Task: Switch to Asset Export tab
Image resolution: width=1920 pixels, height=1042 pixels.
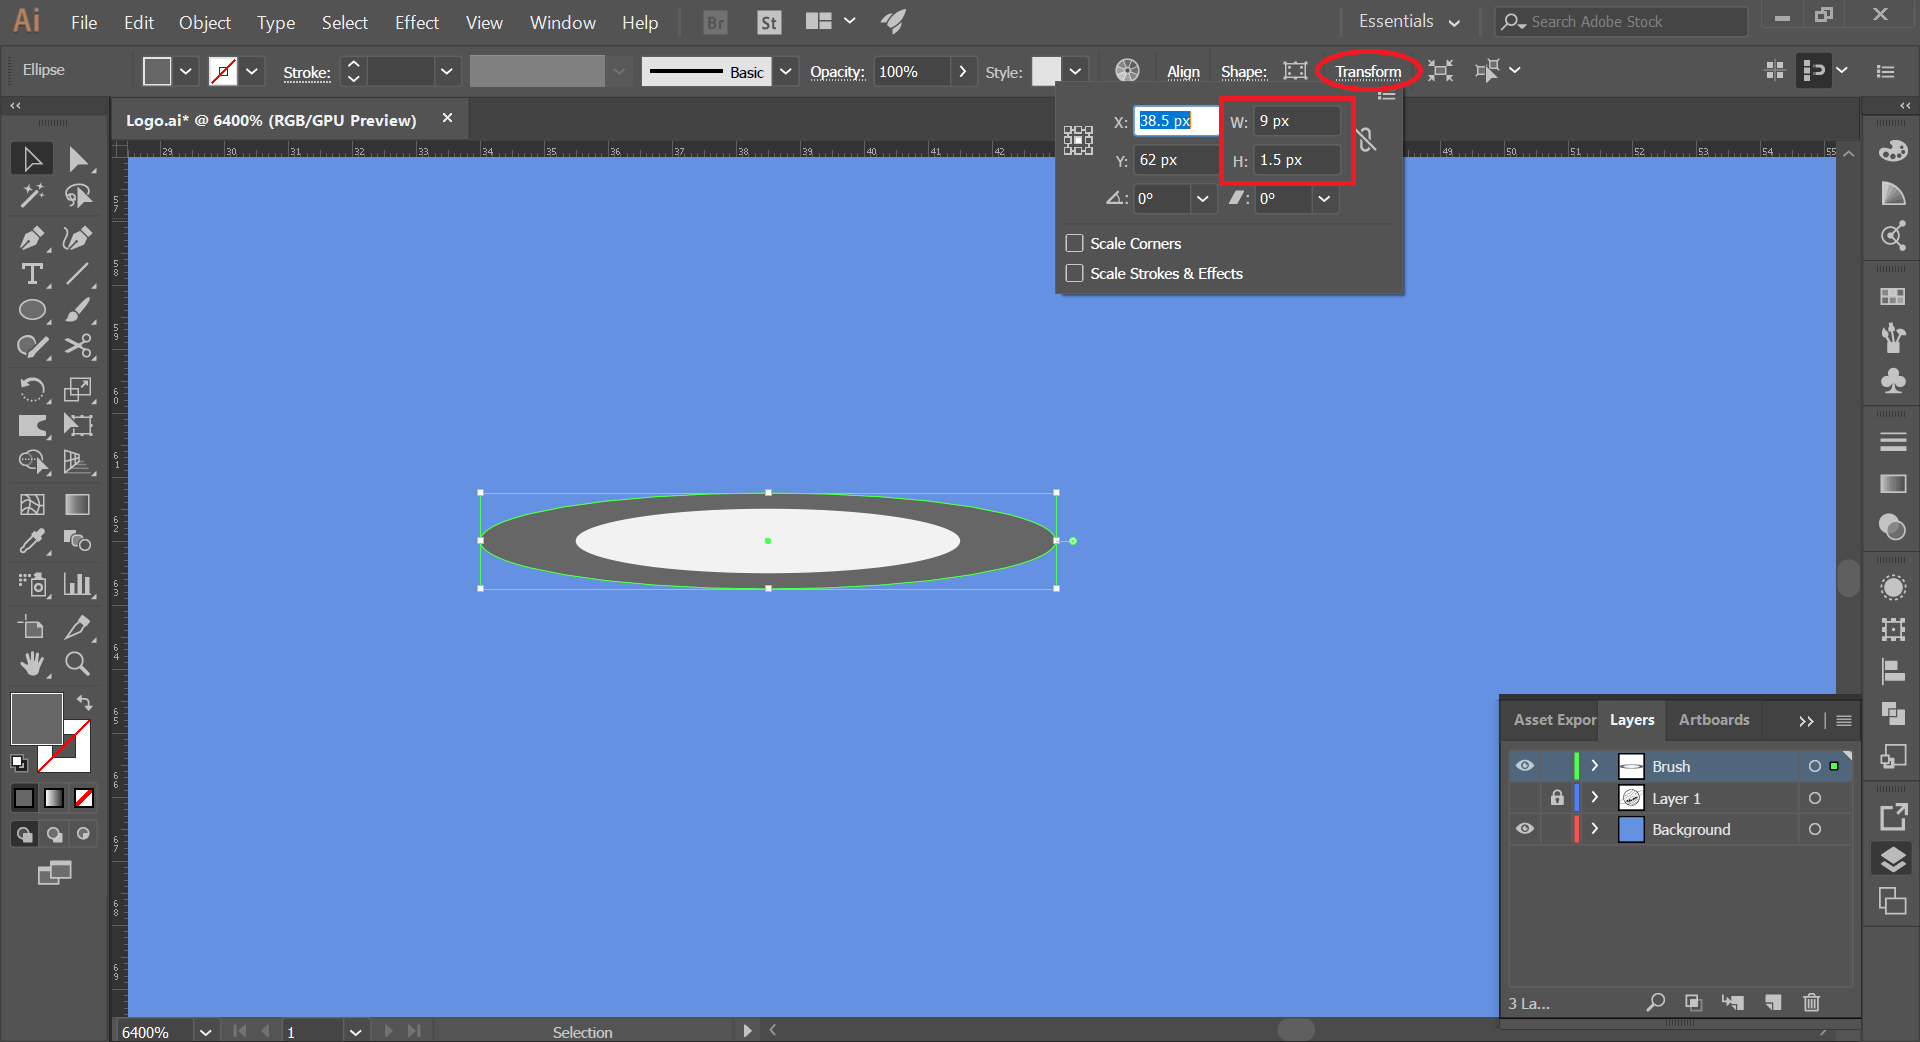Action: pyautogui.click(x=1555, y=720)
